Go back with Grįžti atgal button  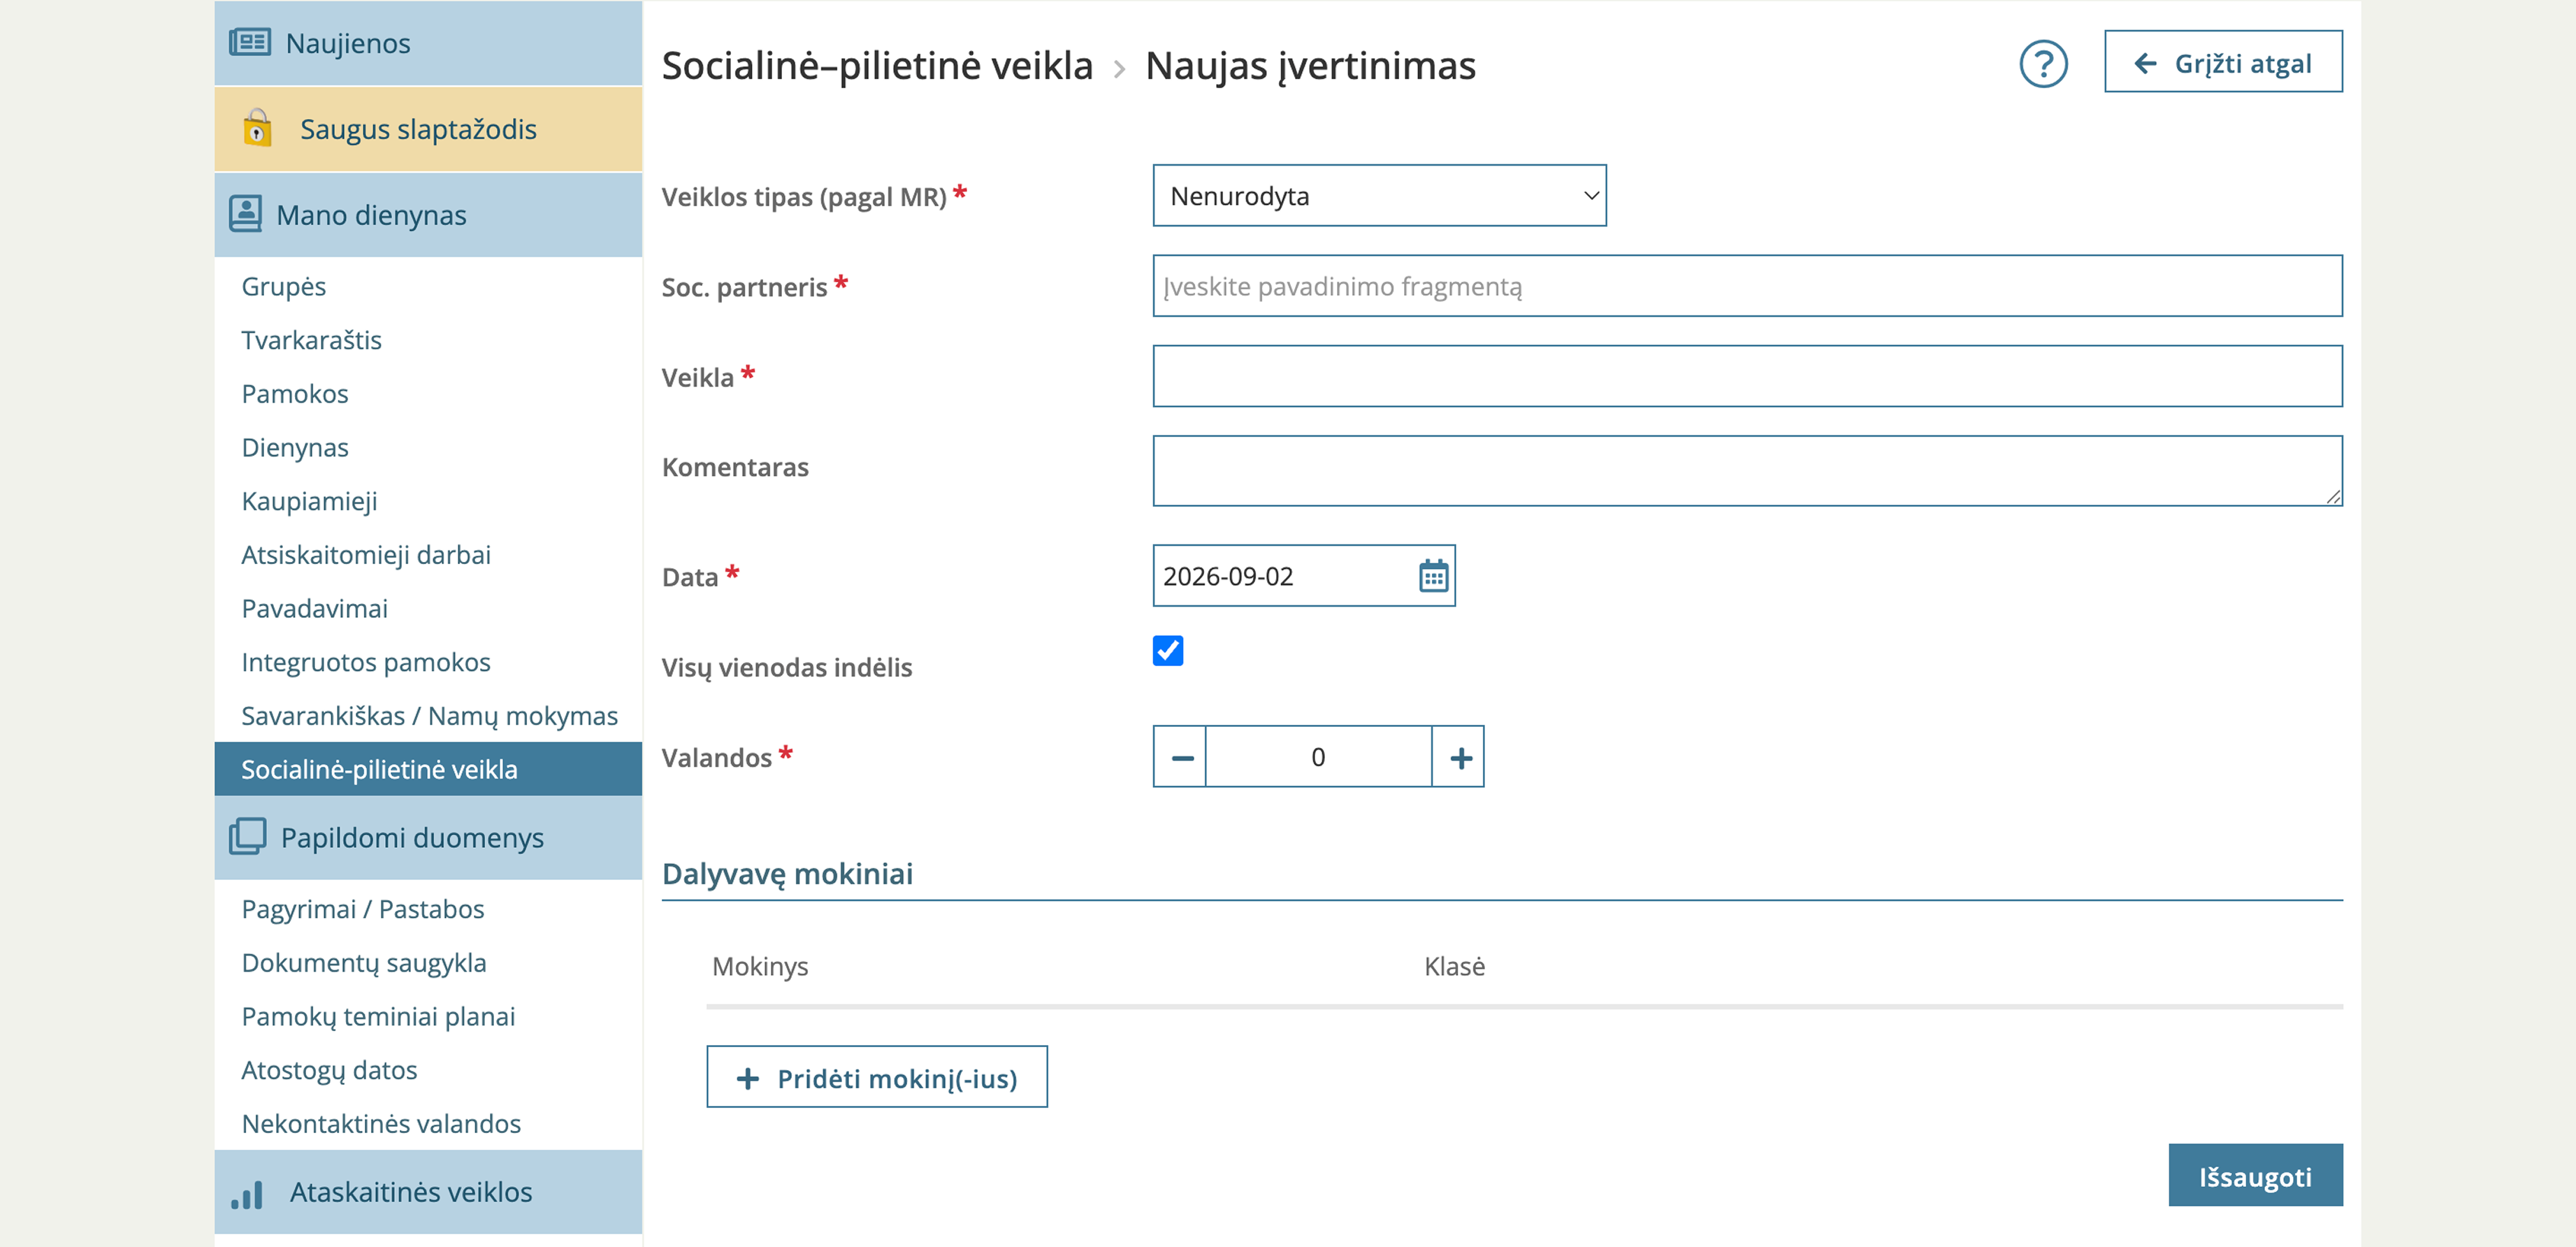pos(2223,63)
